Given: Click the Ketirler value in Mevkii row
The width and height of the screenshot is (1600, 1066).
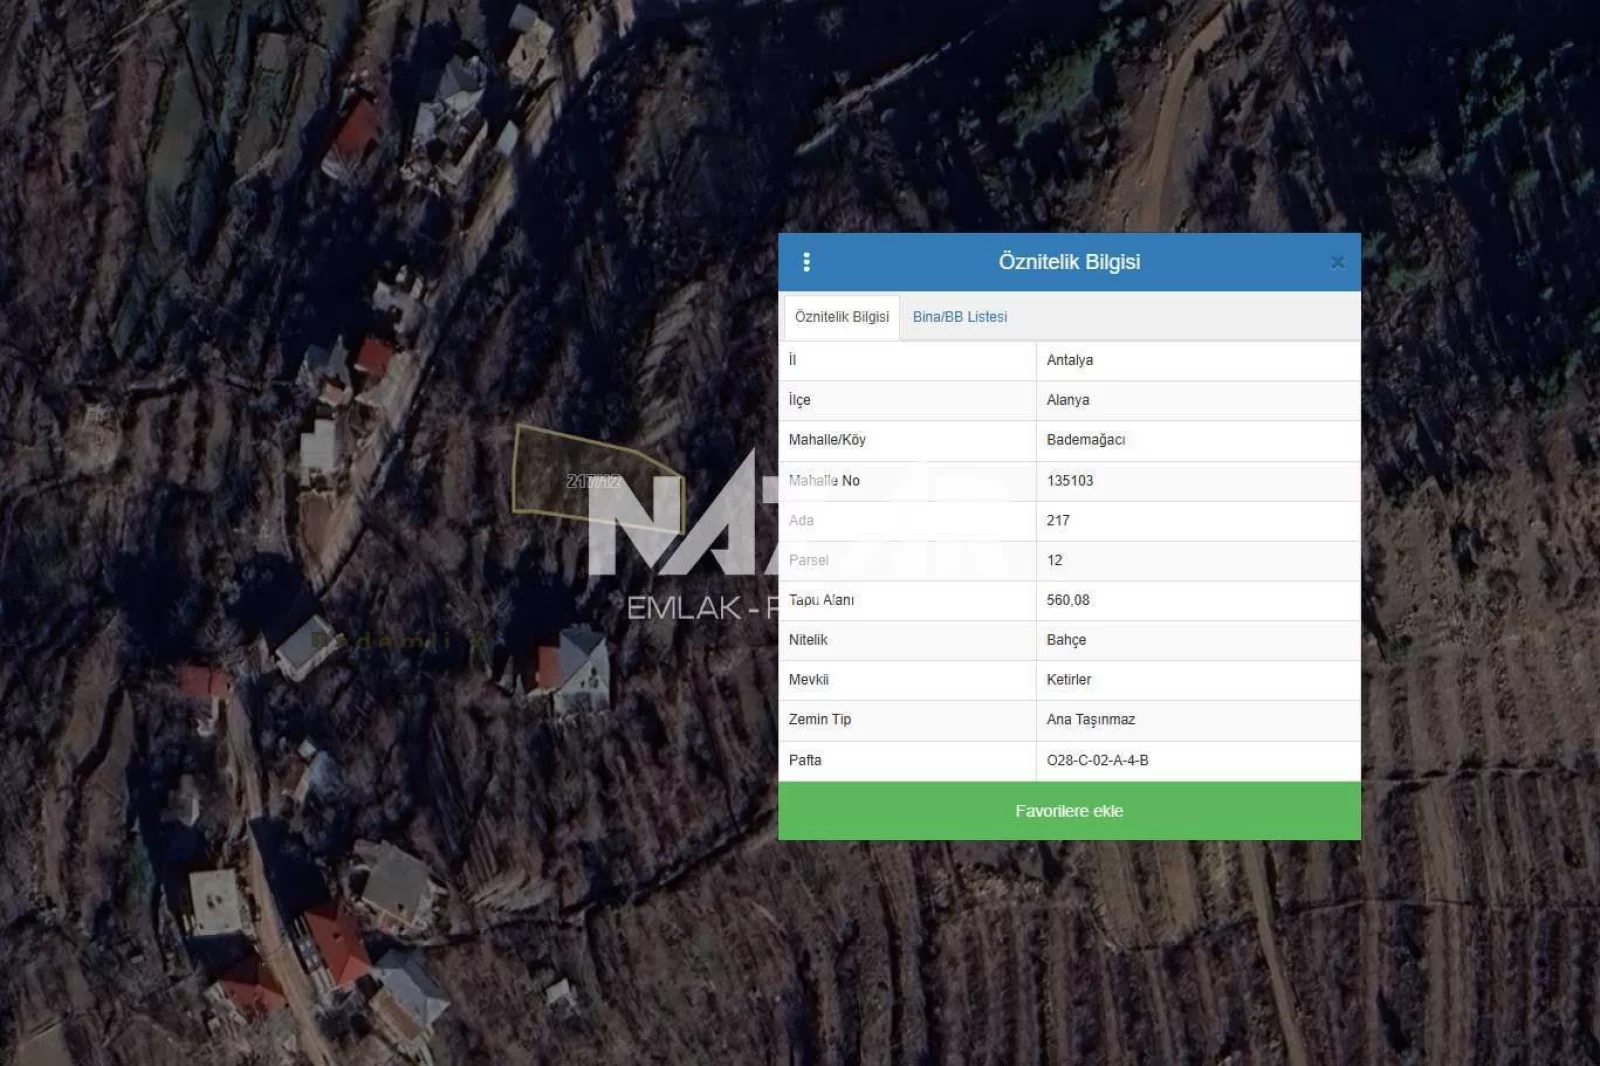Looking at the screenshot, I should pos(1068,680).
